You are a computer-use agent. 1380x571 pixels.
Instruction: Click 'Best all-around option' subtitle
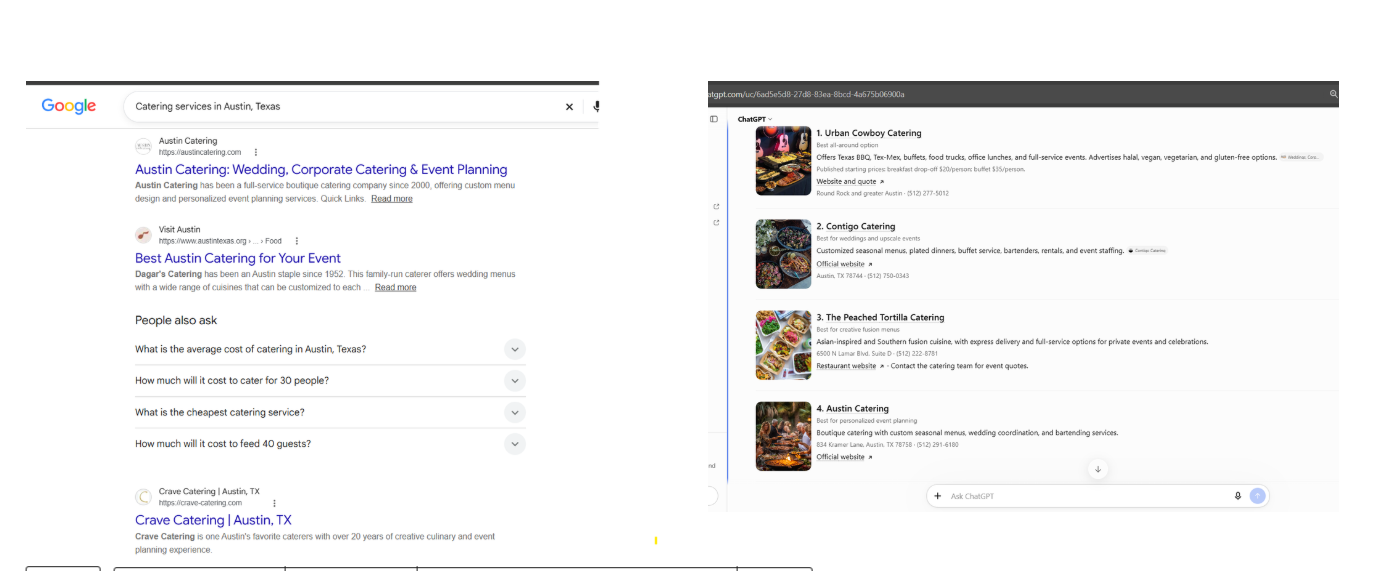[847, 145]
